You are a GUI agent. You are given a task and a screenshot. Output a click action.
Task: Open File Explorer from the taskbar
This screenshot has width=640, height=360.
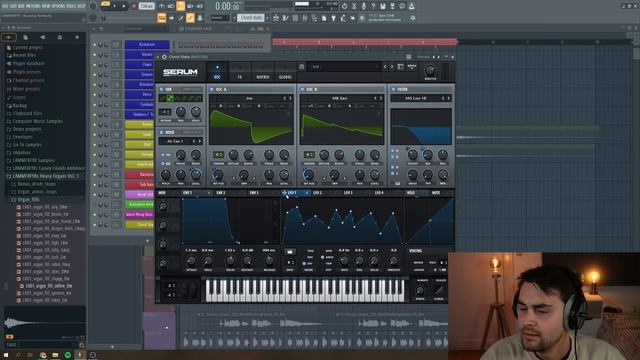(55, 355)
